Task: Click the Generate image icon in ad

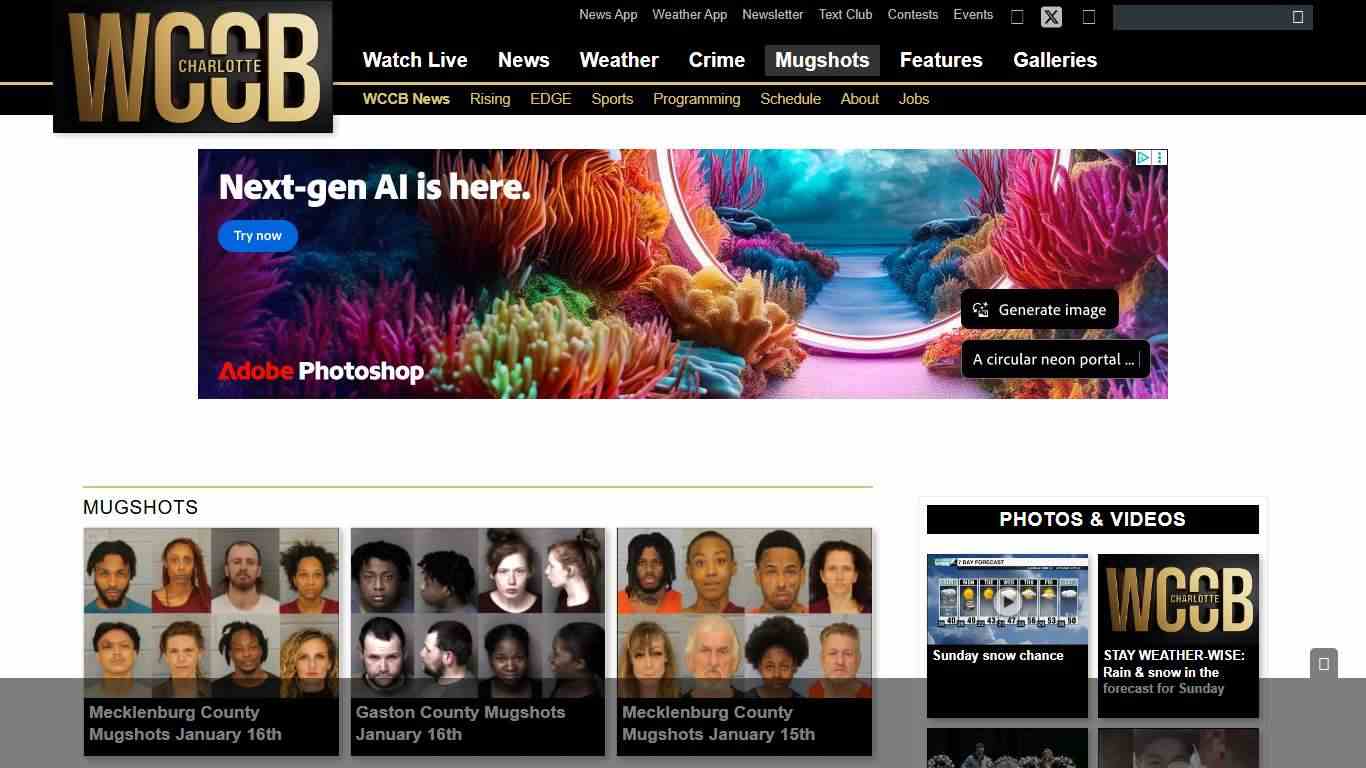Action: coord(981,310)
